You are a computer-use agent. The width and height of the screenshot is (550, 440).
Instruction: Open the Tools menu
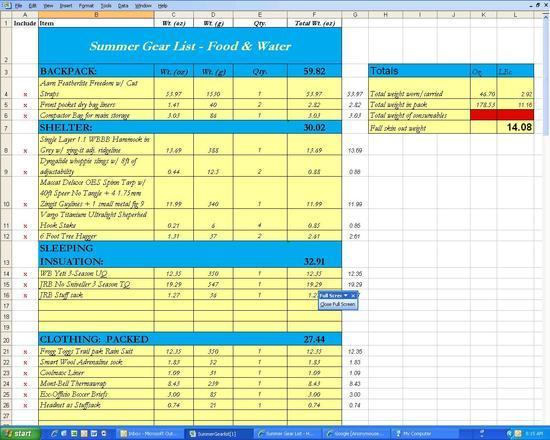(x=106, y=6)
